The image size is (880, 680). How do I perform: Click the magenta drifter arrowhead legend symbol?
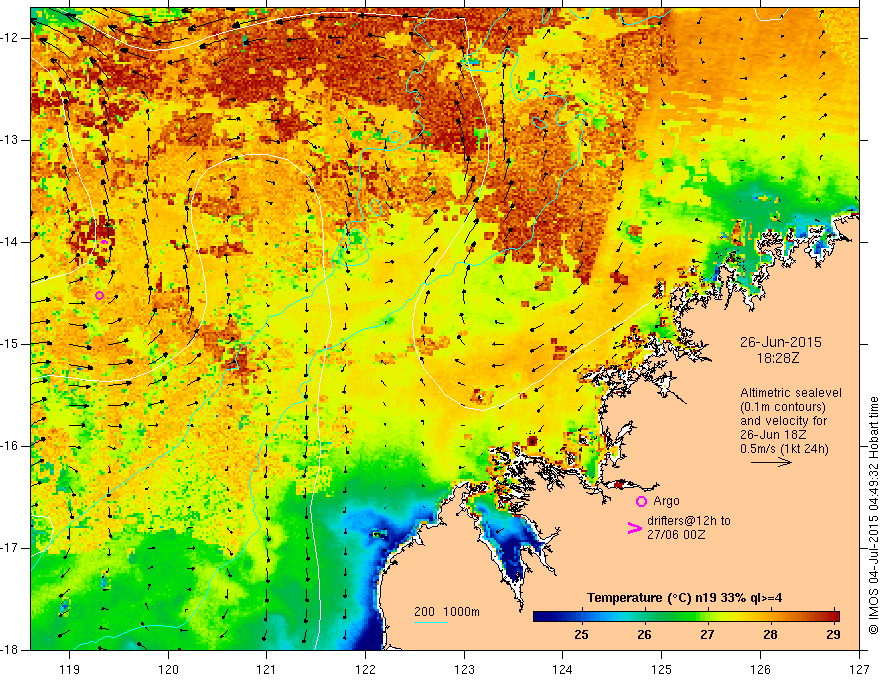tap(635, 527)
